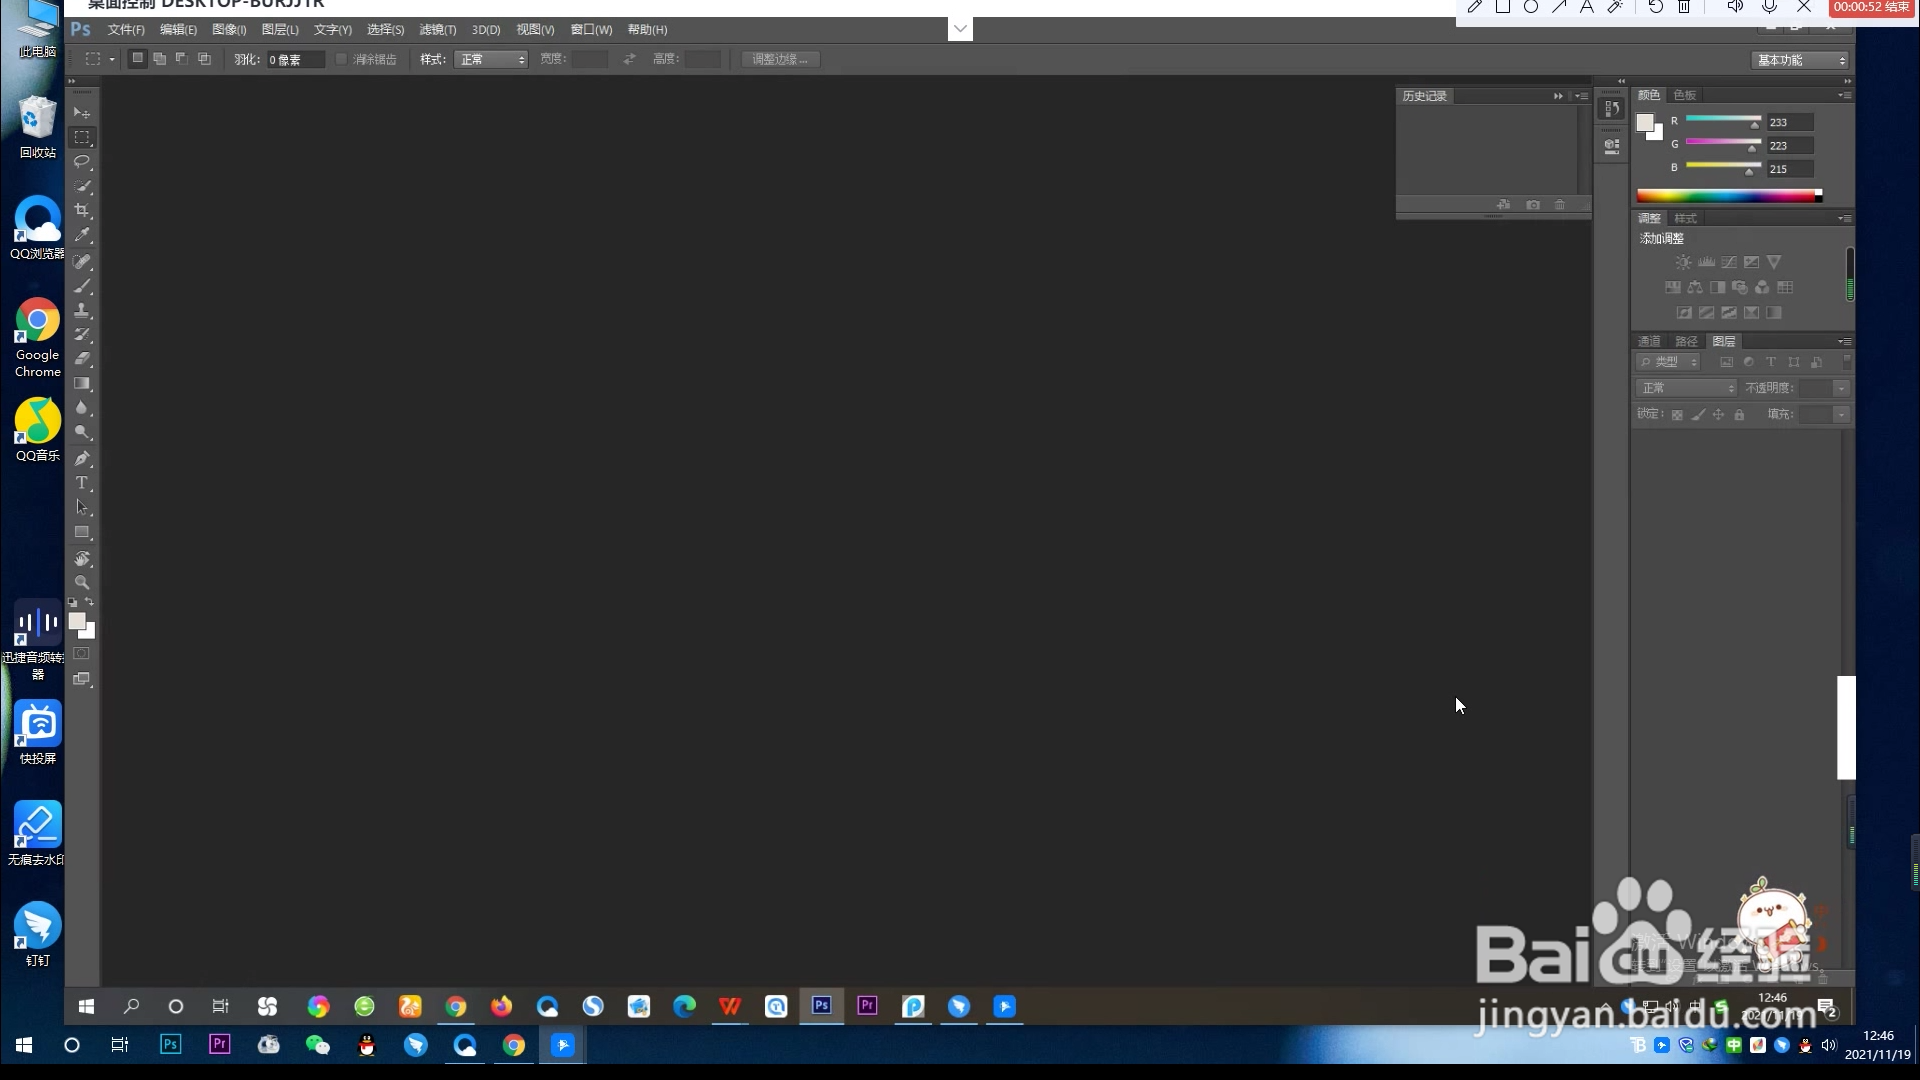This screenshot has height=1080, width=1920.
Task: Select the Horizontal Type tool
Action: tap(82, 483)
